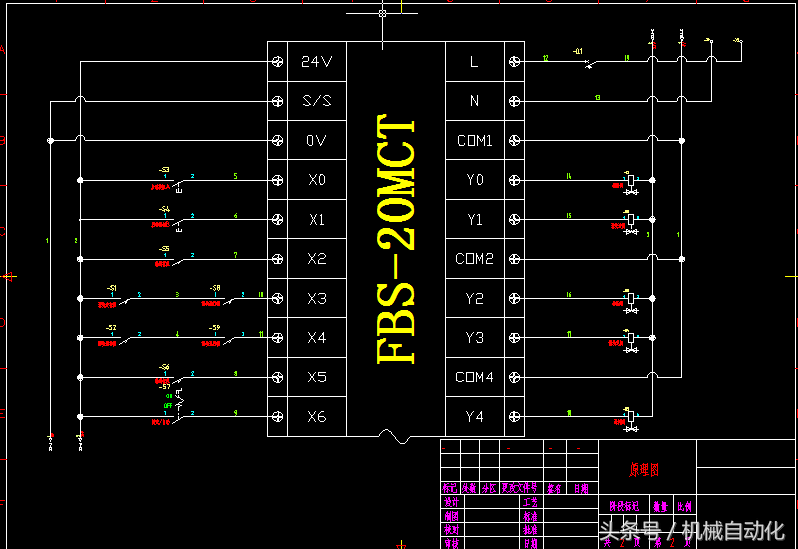The height and width of the screenshot is (549, 798).
Task: Click the 机械自动化 watermark text
Action: pos(733,531)
